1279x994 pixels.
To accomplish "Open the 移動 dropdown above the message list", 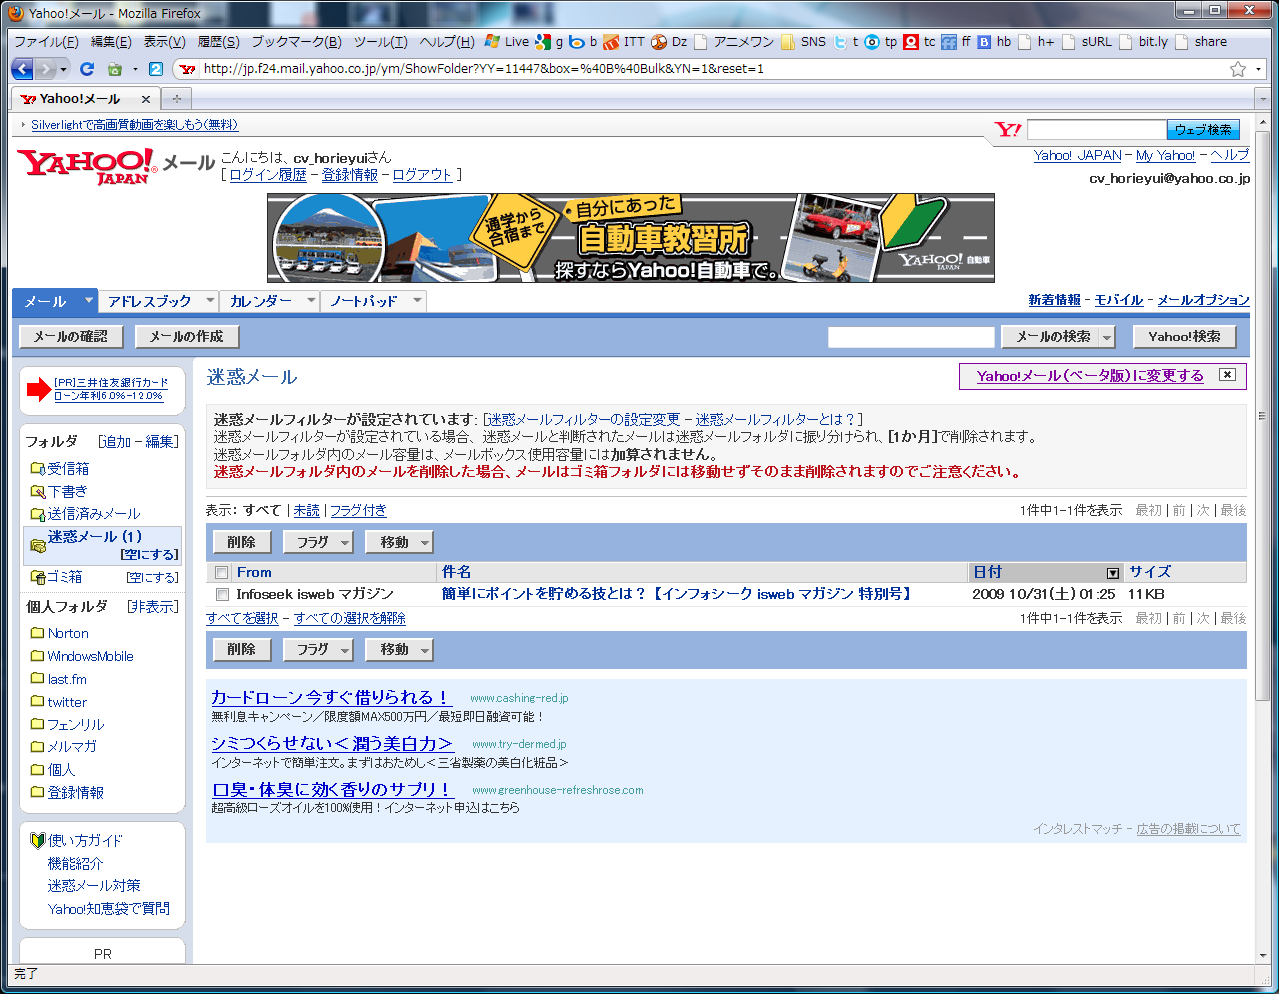I will tap(425, 542).
